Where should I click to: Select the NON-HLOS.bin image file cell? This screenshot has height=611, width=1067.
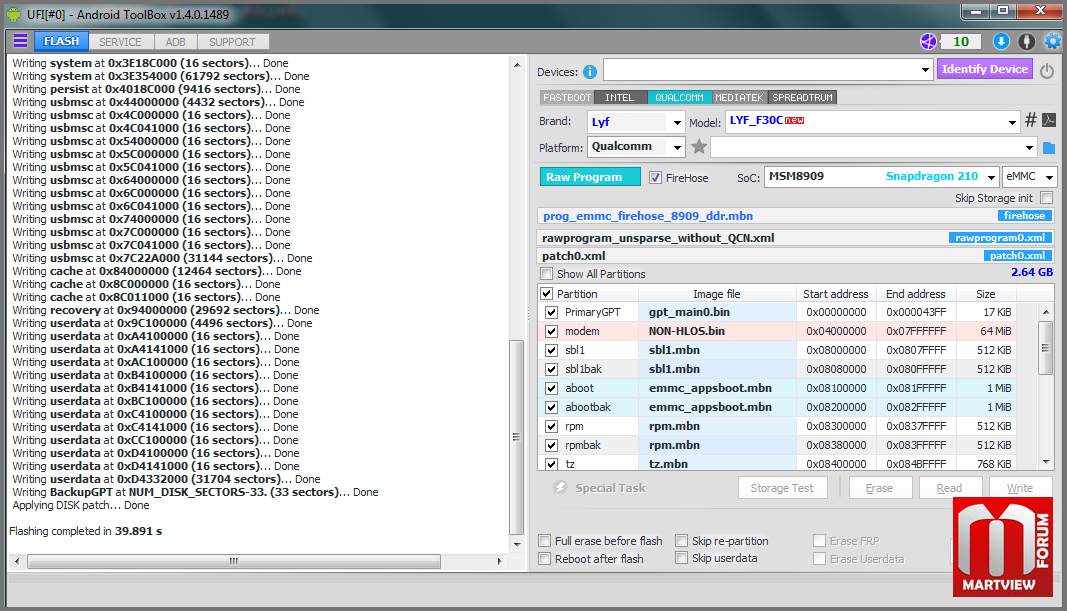click(717, 331)
